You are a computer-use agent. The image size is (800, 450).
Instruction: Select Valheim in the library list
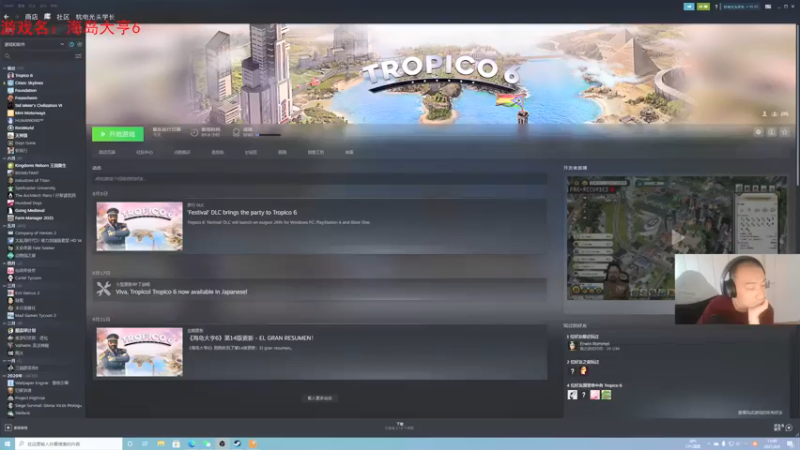coord(31,345)
